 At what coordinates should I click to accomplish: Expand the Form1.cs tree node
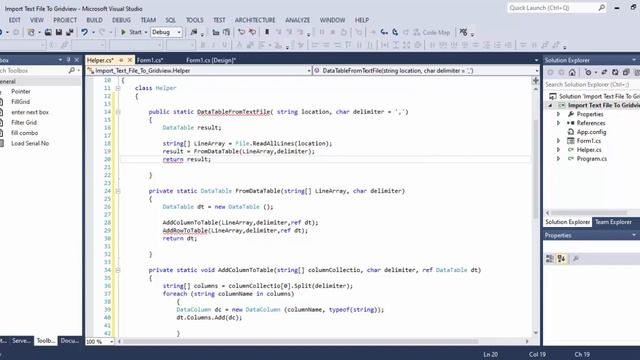[x=558, y=141]
